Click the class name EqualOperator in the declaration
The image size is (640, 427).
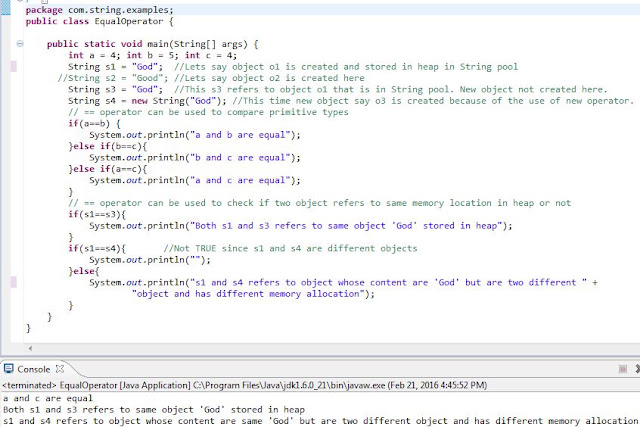pyautogui.click(x=129, y=21)
